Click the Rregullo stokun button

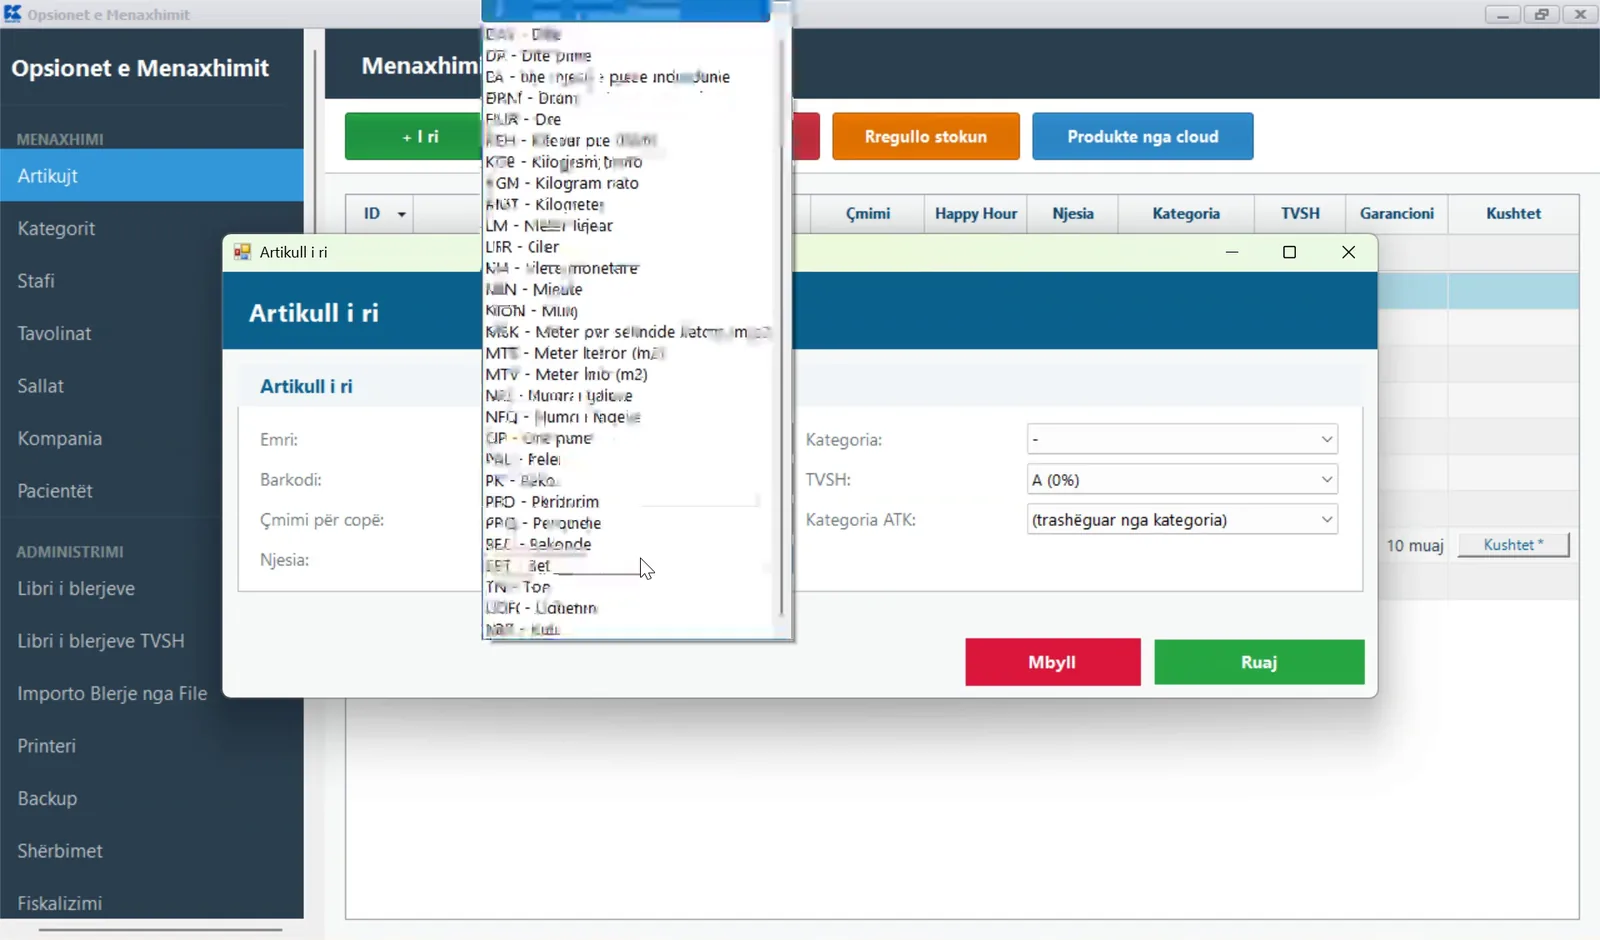coord(925,137)
